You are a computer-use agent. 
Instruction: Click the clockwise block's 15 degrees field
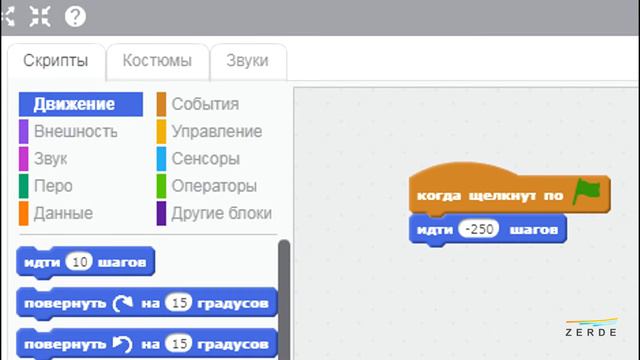[x=178, y=303]
